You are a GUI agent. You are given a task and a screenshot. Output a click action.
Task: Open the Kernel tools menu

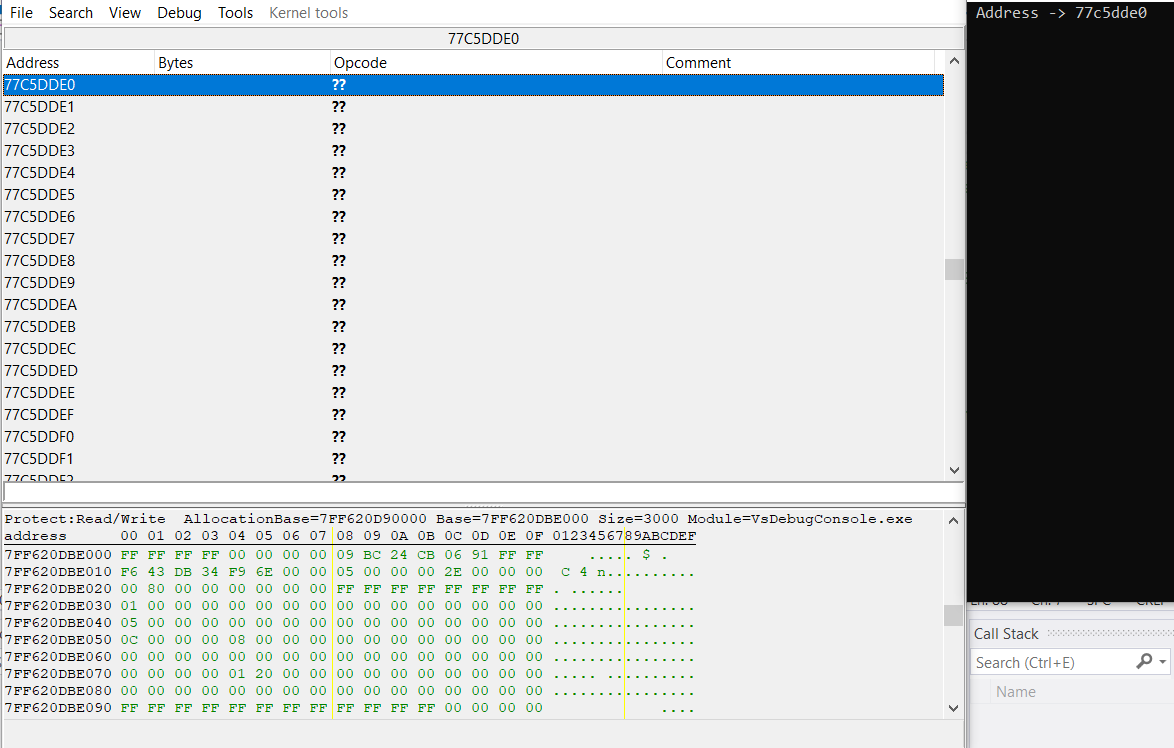point(309,13)
